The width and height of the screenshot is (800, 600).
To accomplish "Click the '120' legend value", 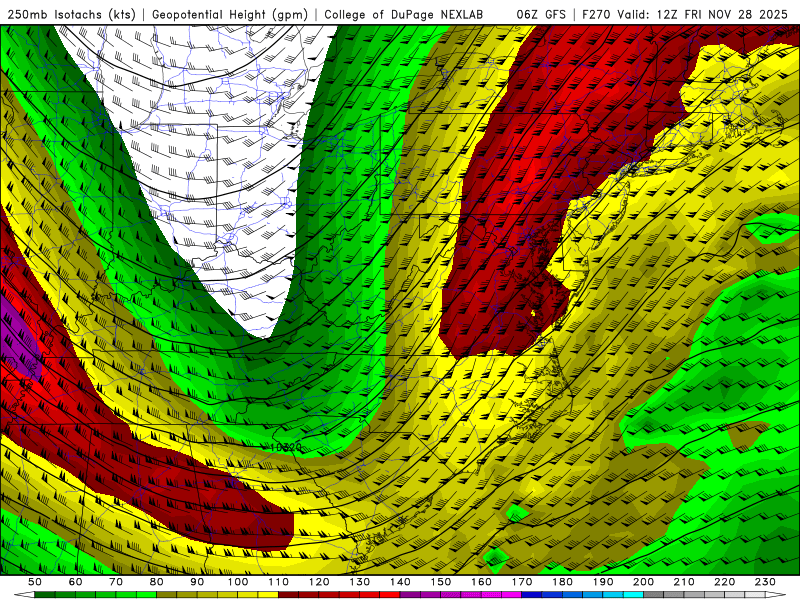I will (x=319, y=582).
